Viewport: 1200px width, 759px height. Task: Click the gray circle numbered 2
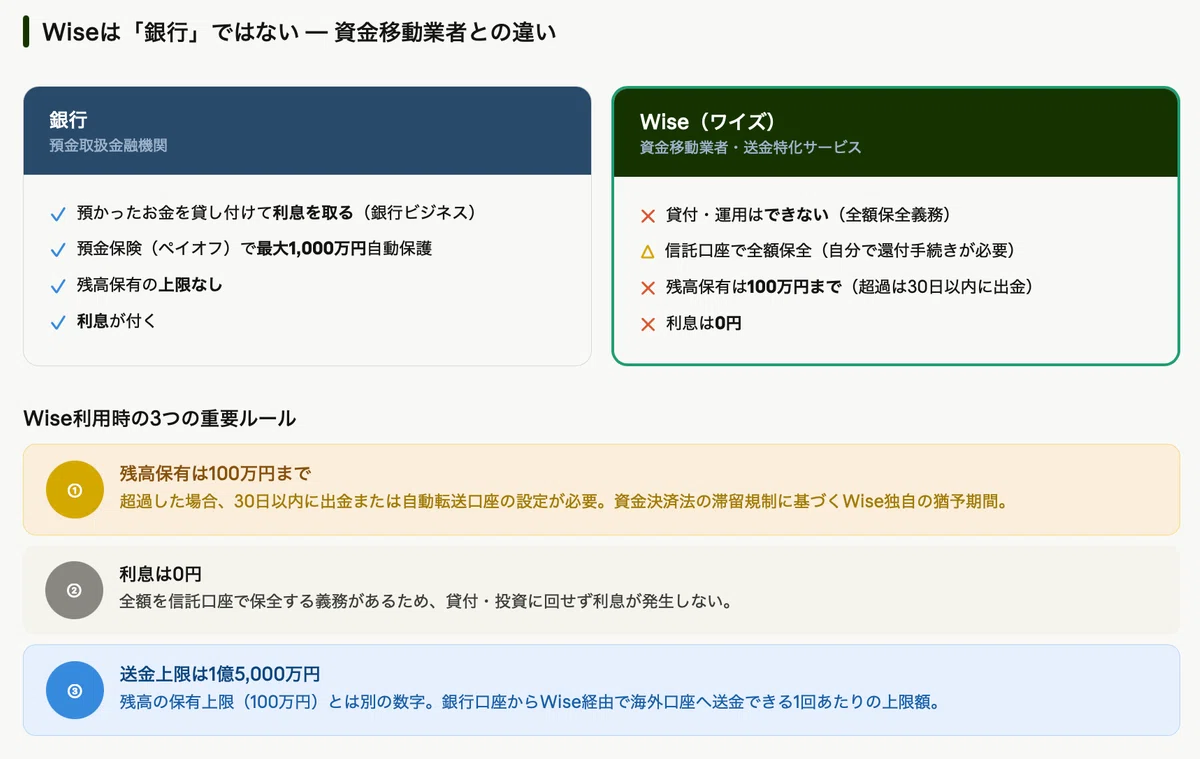click(x=74, y=590)
